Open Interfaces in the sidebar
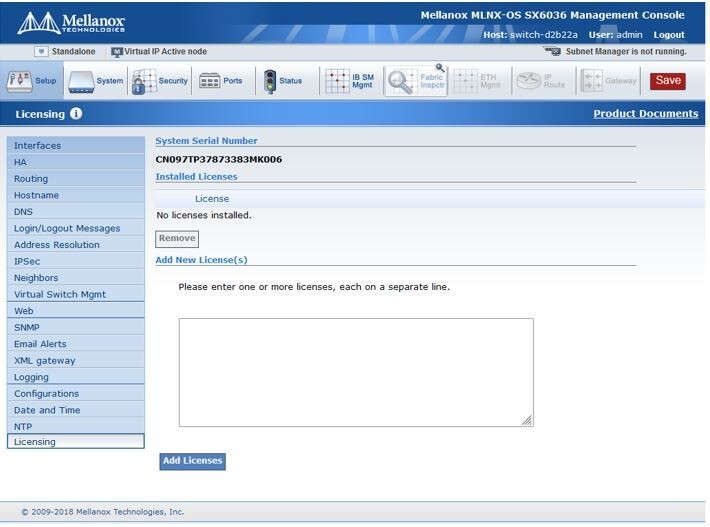Screen dimensions: 710x527 (x=76, y=145)
